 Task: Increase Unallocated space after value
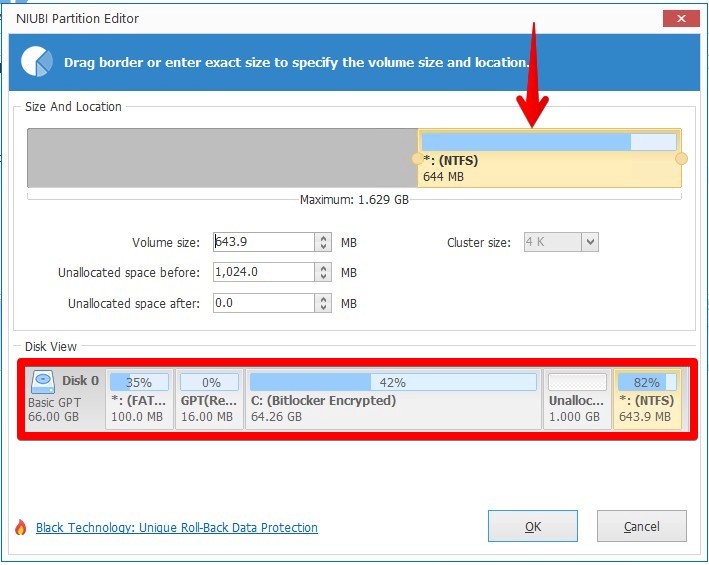[x=323, y=299]
